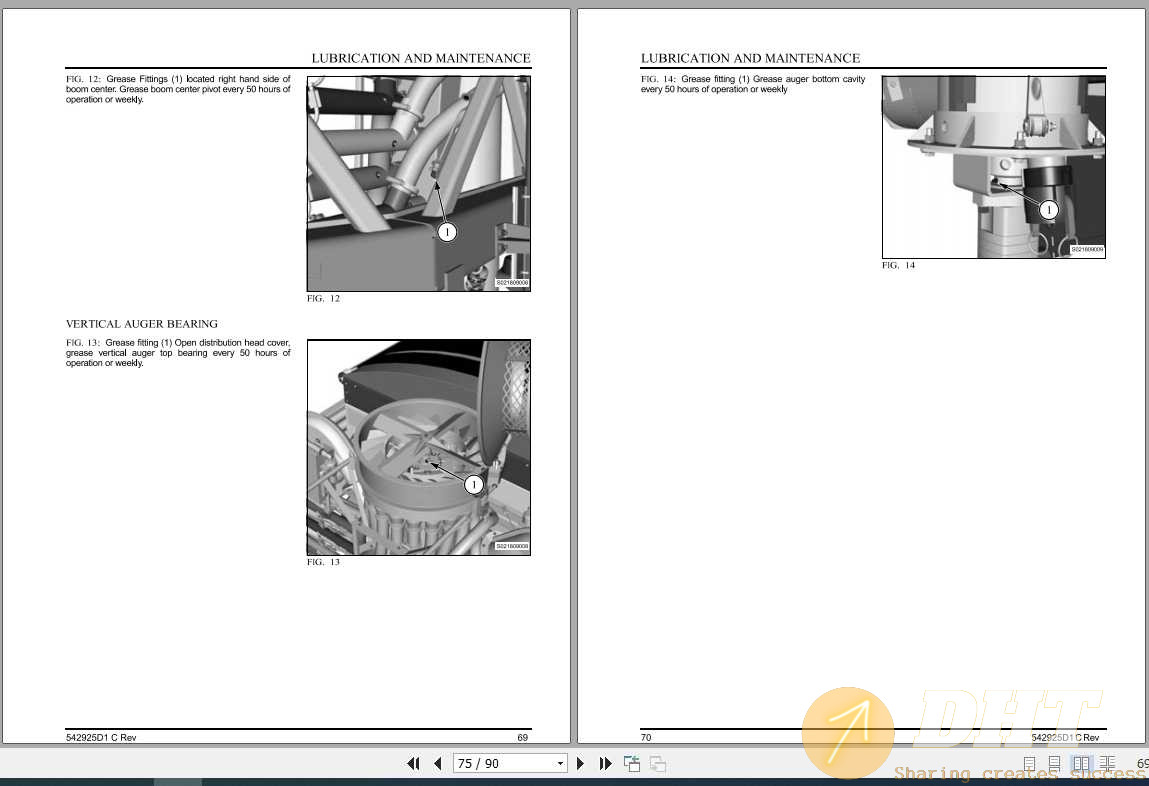Click the FIG. 13 grease fitting description

(x=178, y=353)
